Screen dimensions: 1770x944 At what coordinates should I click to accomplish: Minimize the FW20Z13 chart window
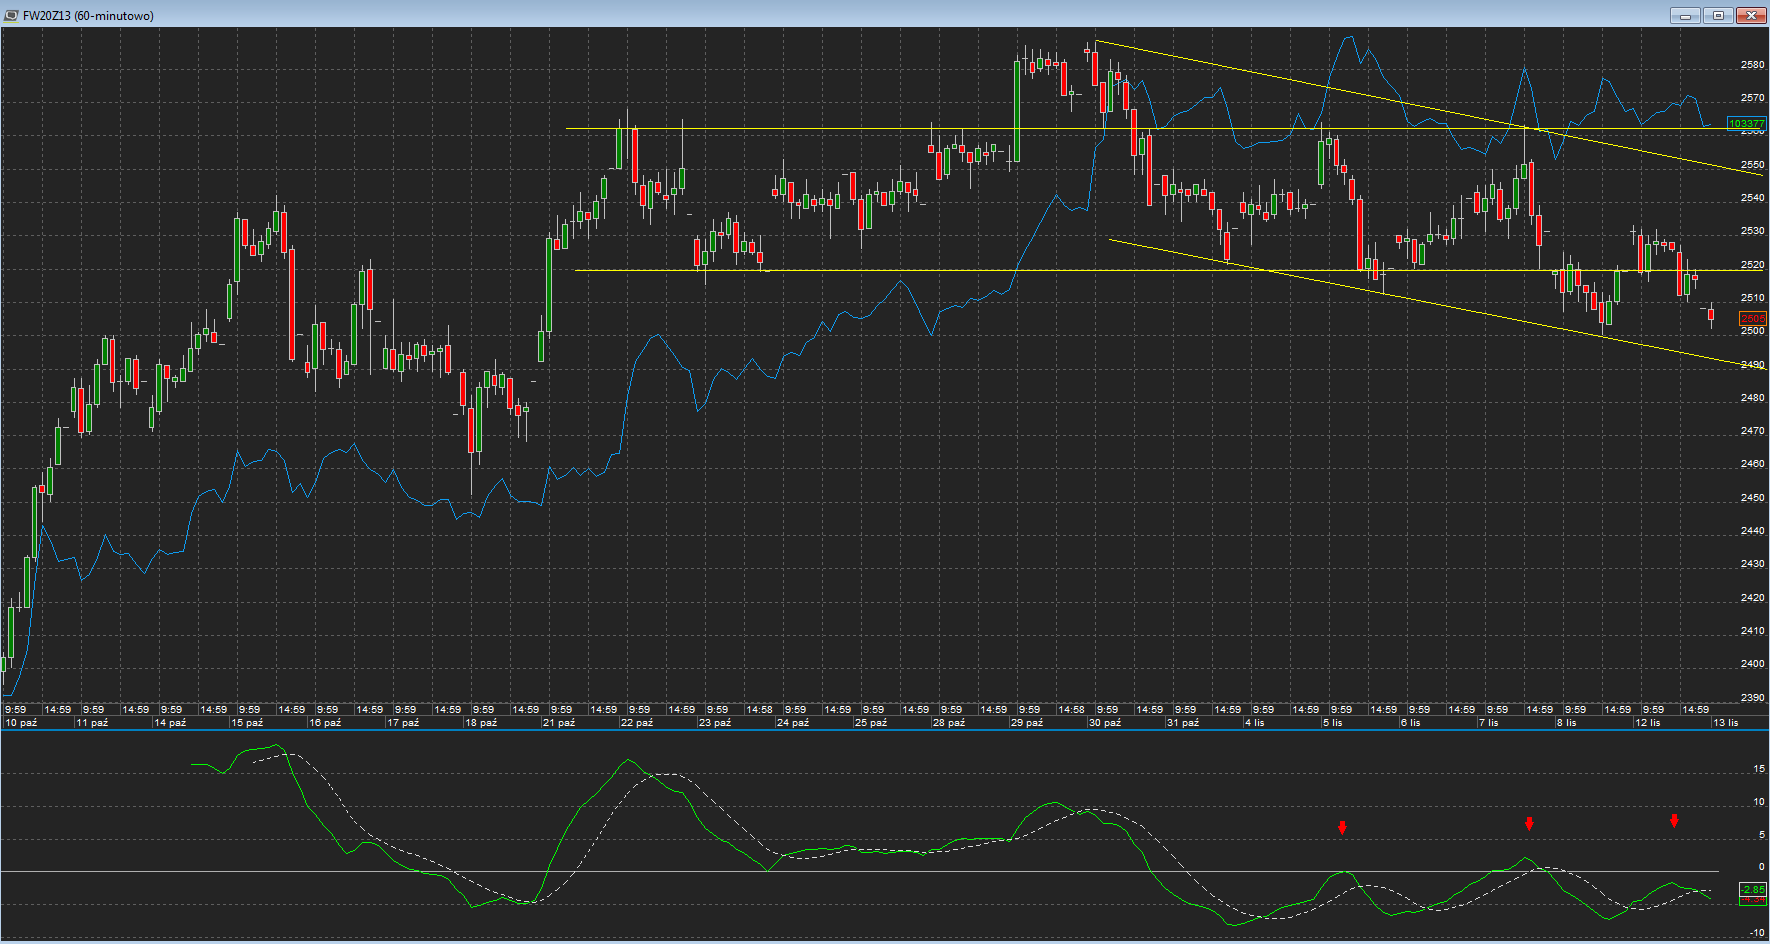coord(1685,15)
